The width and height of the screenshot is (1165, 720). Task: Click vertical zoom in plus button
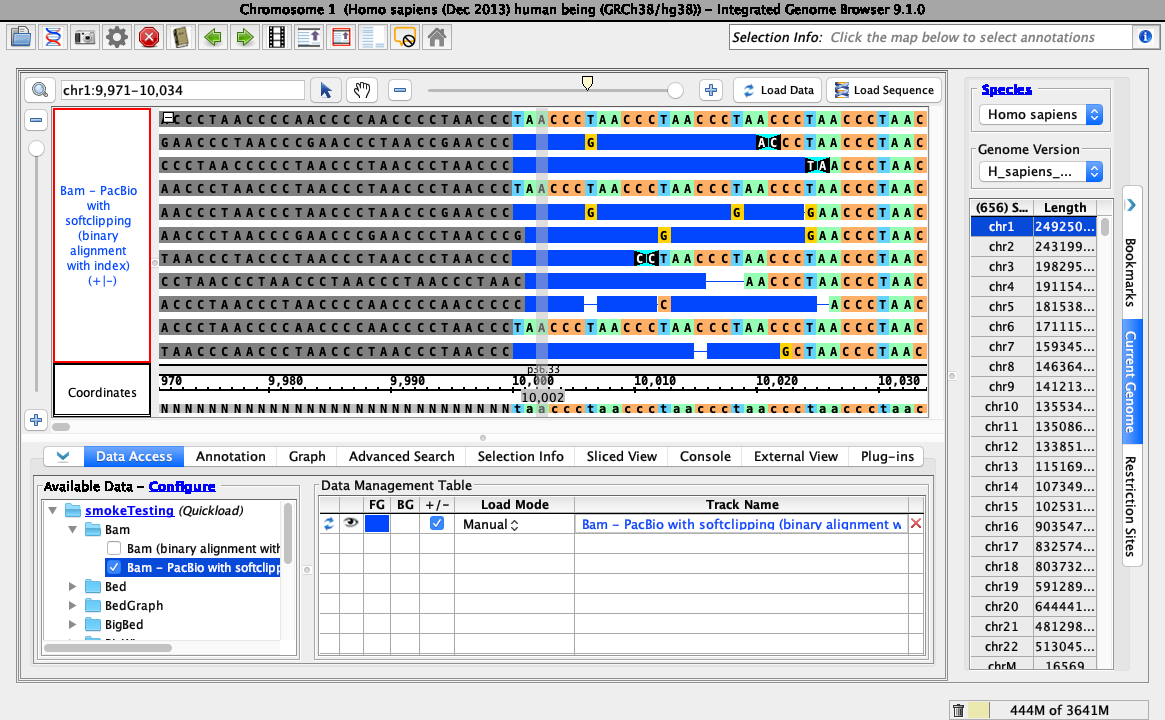coord(36,420)
